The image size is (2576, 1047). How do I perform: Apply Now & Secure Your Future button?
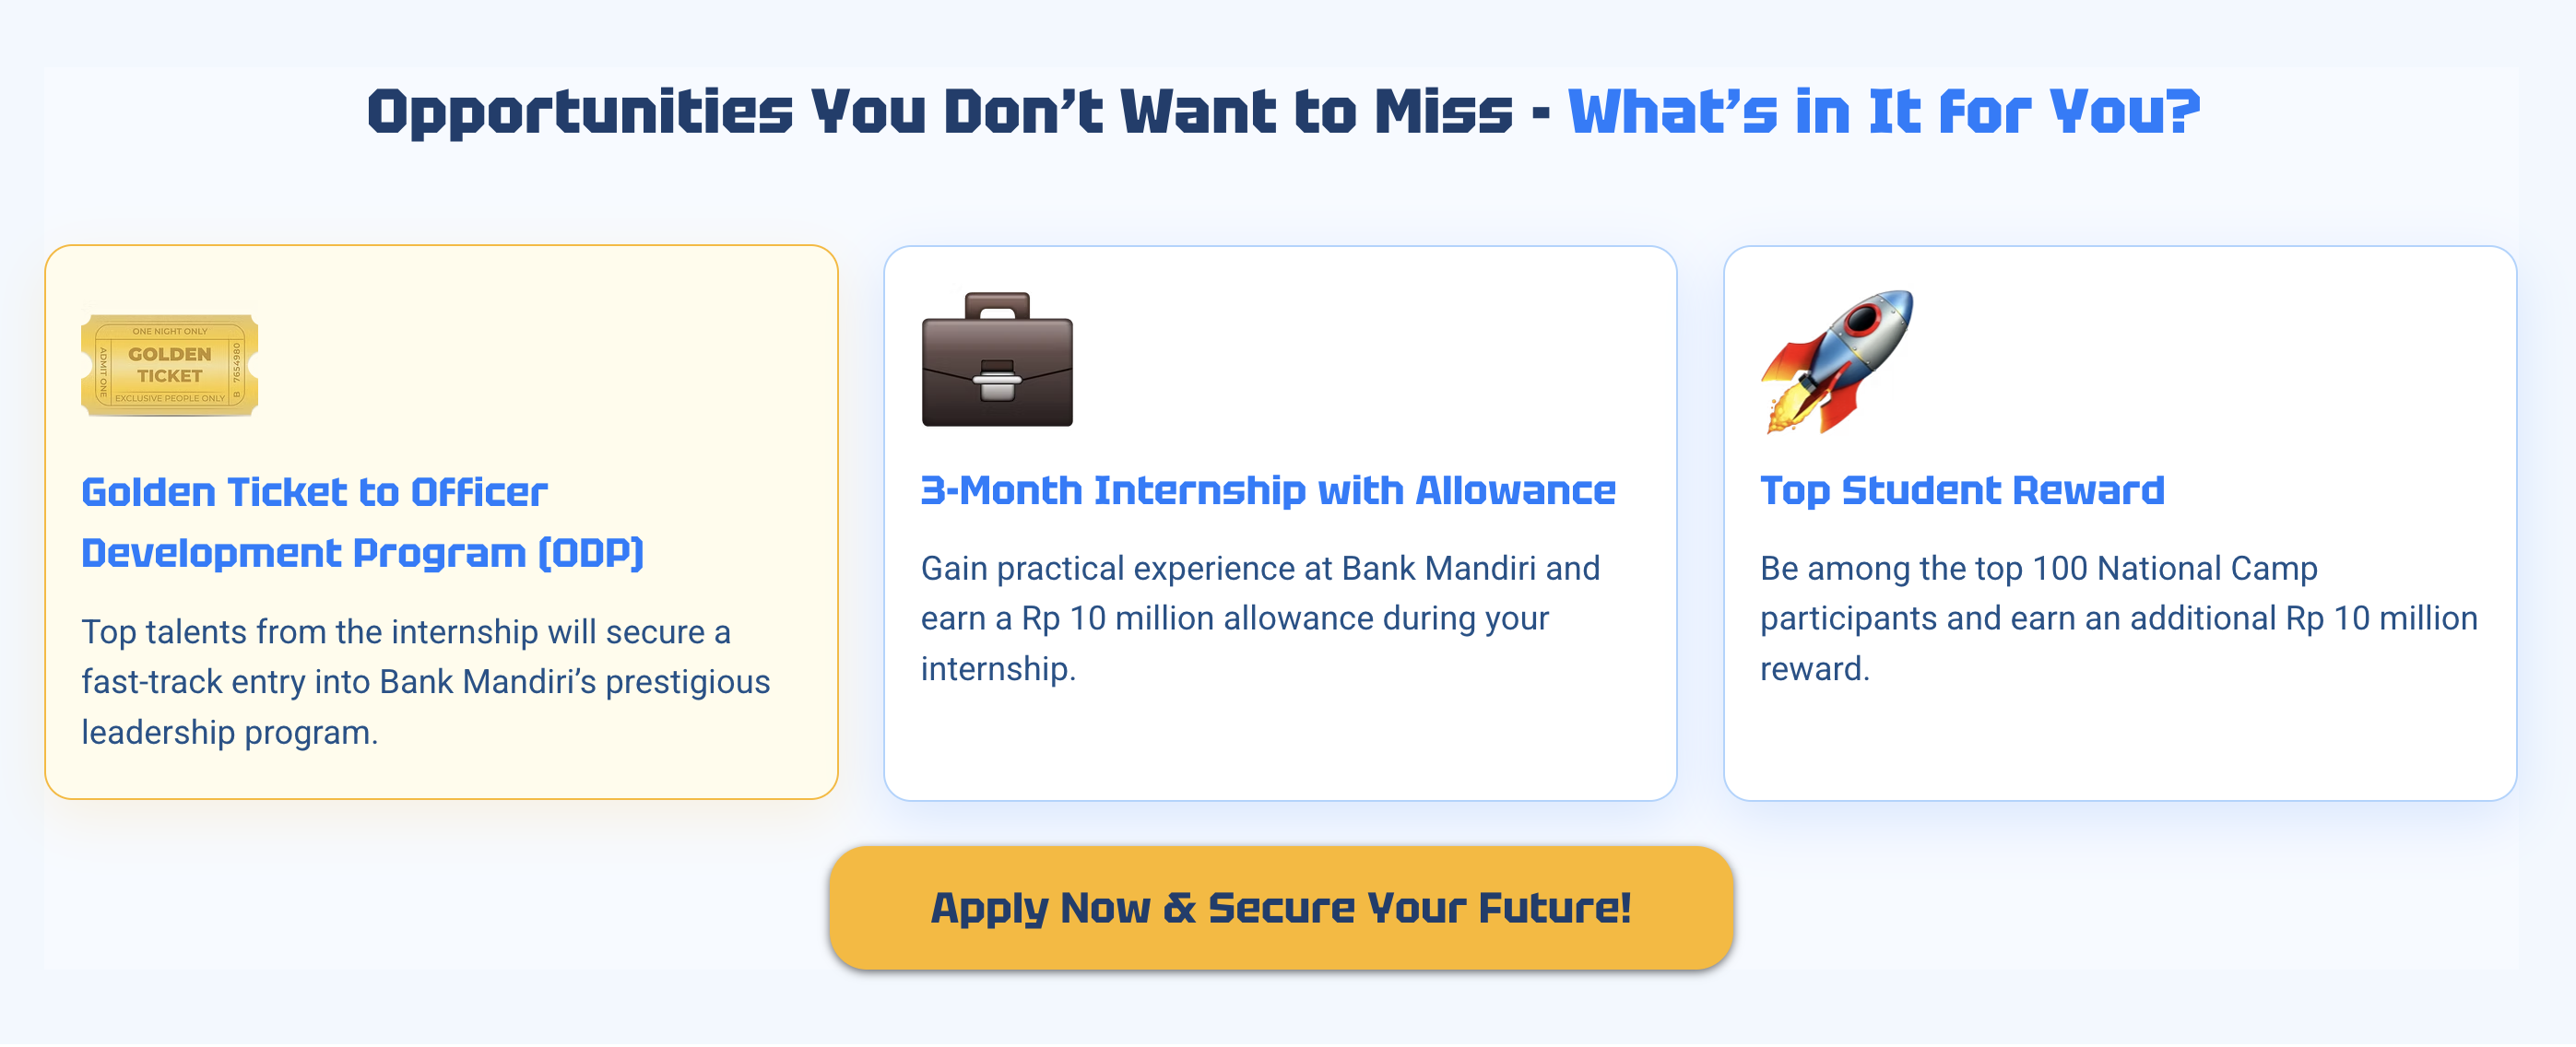[x=1281, y=908]
